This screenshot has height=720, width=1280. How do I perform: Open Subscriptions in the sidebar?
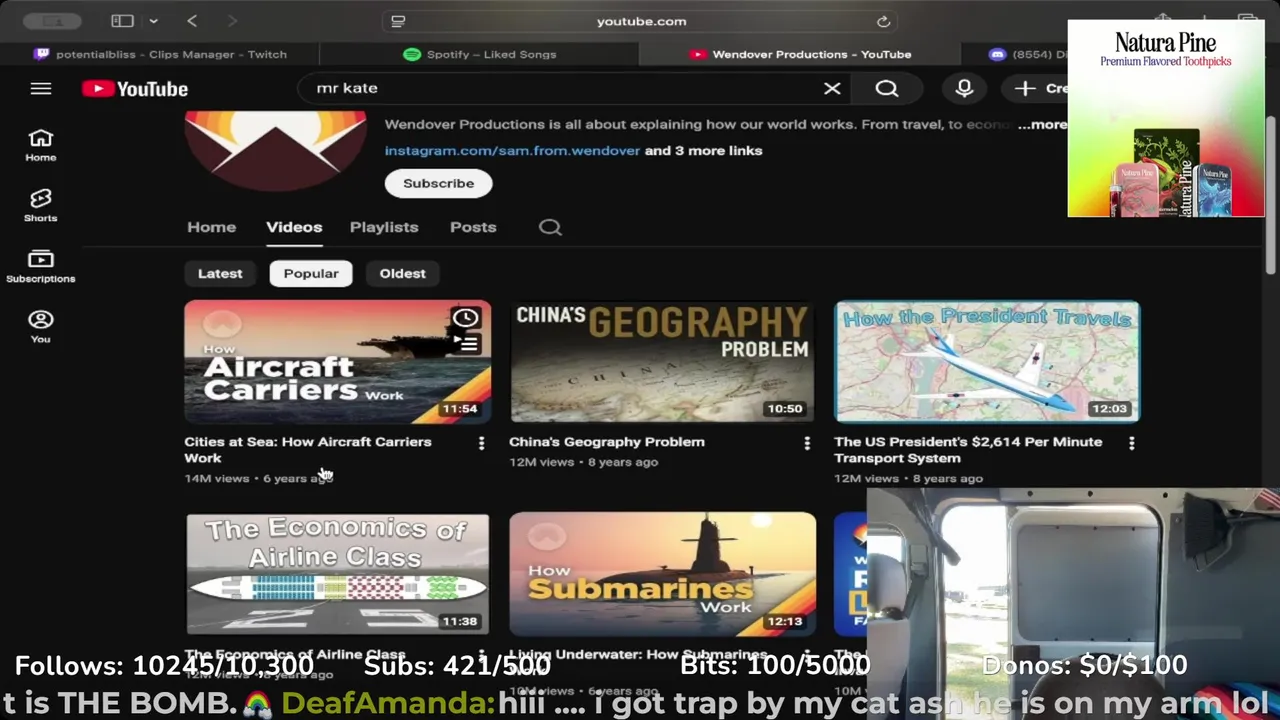(41, 266)
